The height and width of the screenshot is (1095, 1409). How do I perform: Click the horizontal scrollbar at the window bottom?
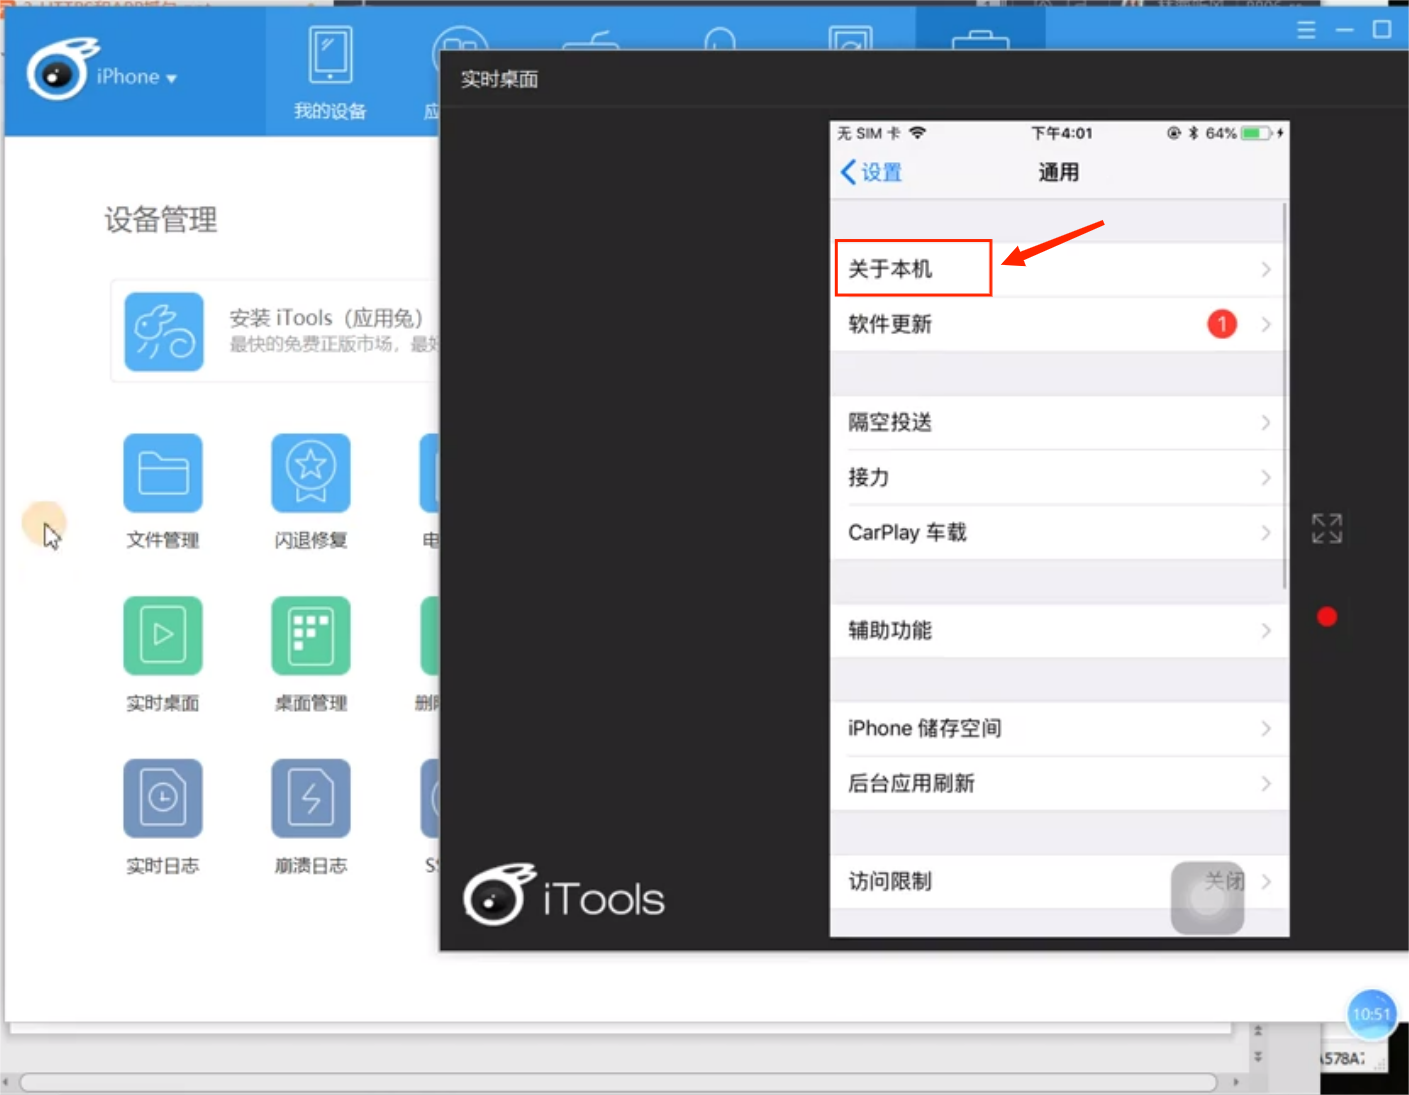[618, 1083]
